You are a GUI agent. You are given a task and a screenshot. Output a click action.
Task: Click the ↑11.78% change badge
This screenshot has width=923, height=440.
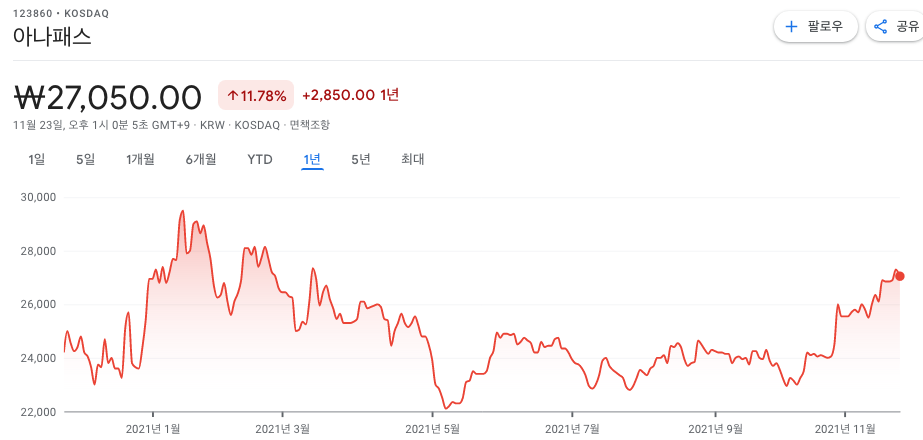256,95
